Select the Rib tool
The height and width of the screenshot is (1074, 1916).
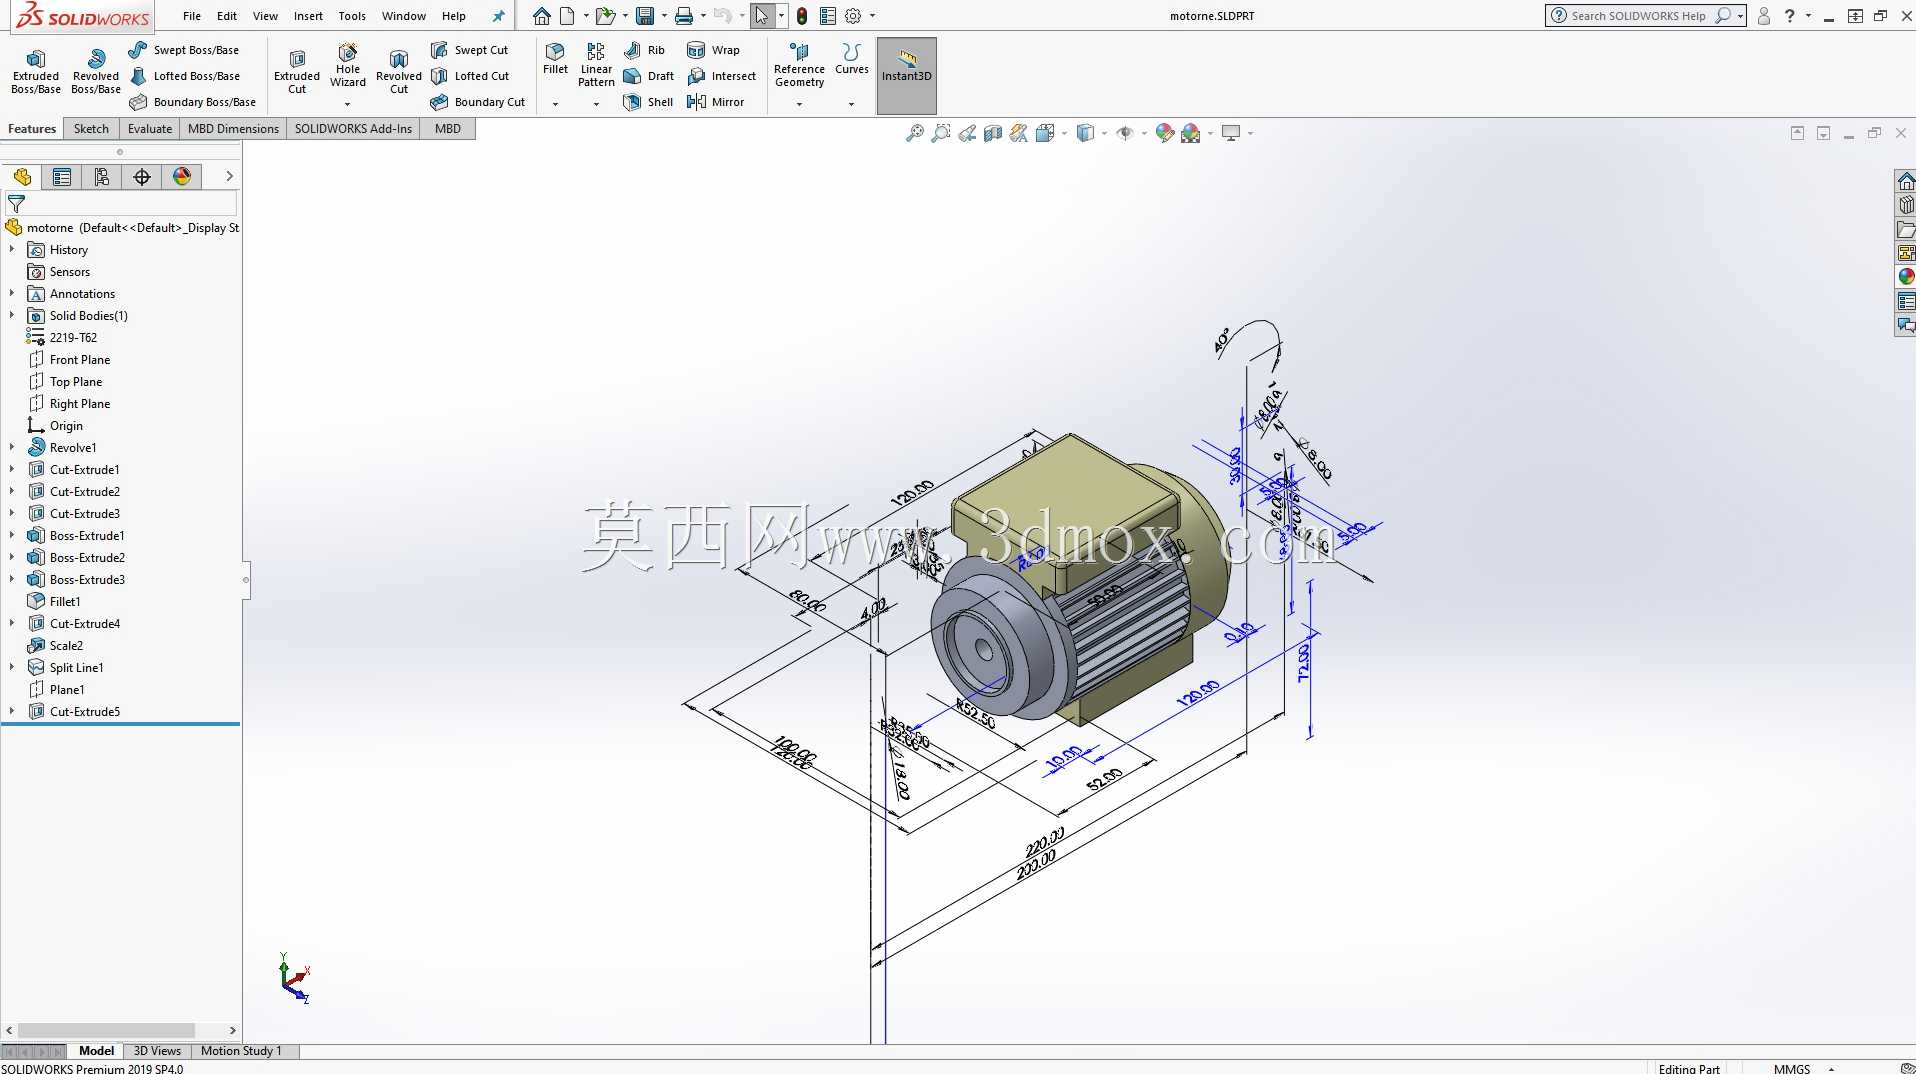tap(644, 50)
